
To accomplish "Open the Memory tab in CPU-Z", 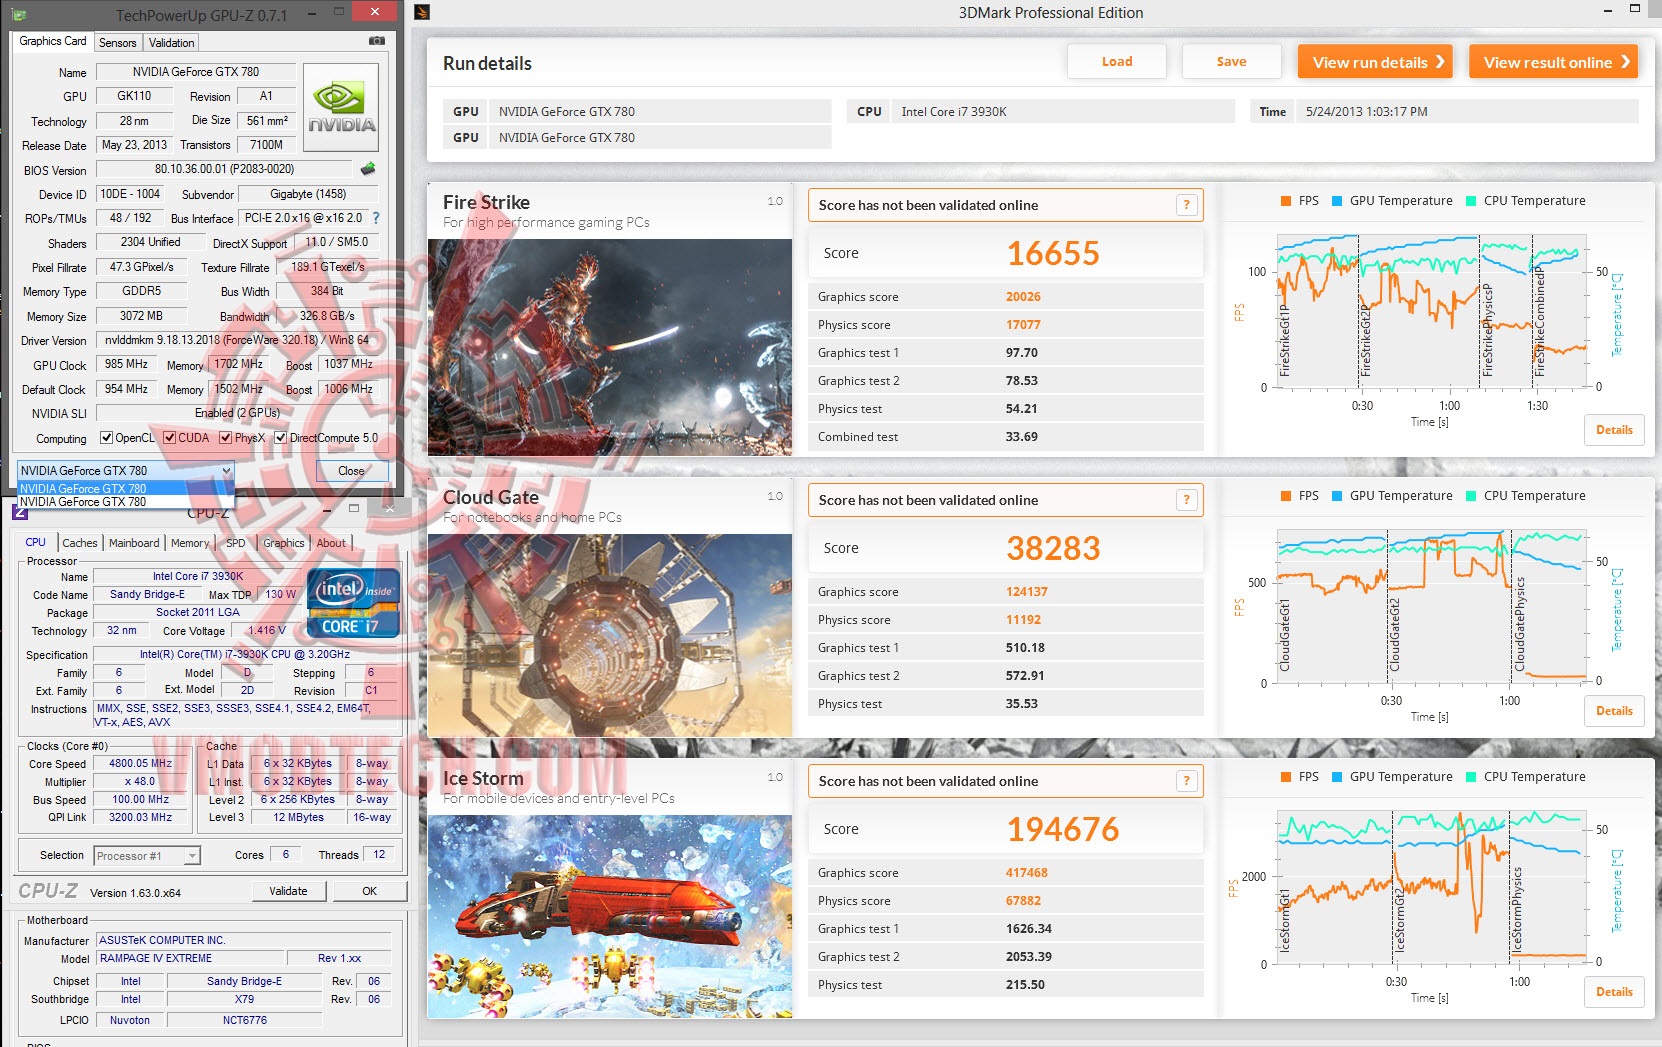I will (190, 543).
